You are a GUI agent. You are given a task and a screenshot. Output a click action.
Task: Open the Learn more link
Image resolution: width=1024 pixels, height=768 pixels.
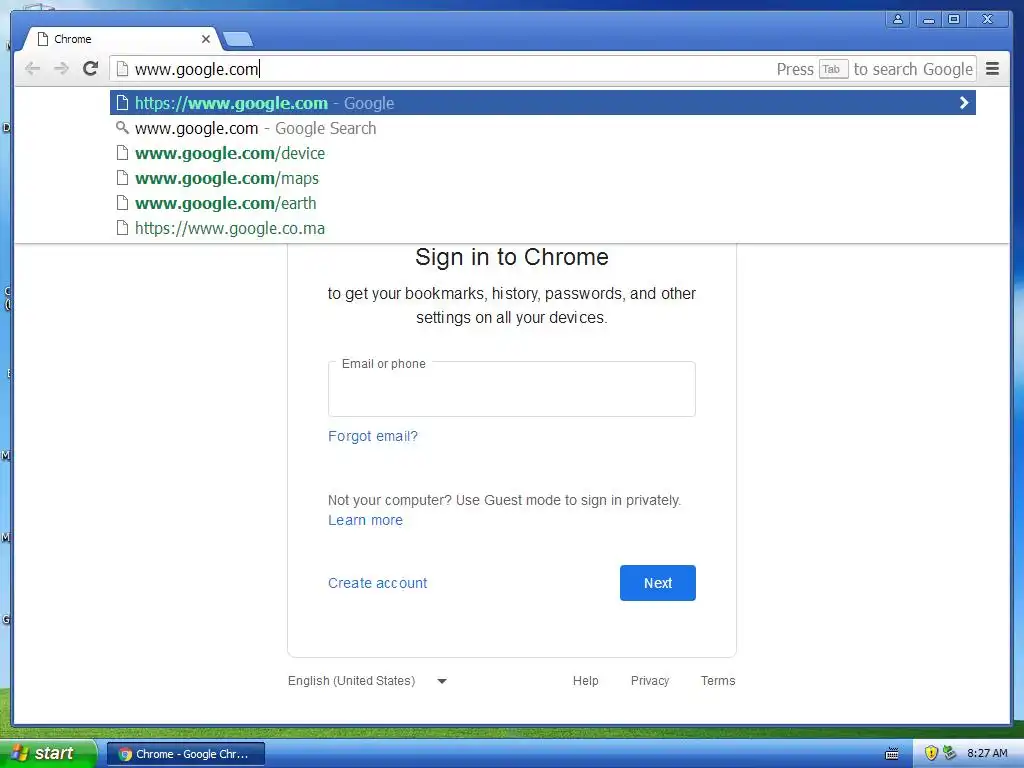pos(365,520)
